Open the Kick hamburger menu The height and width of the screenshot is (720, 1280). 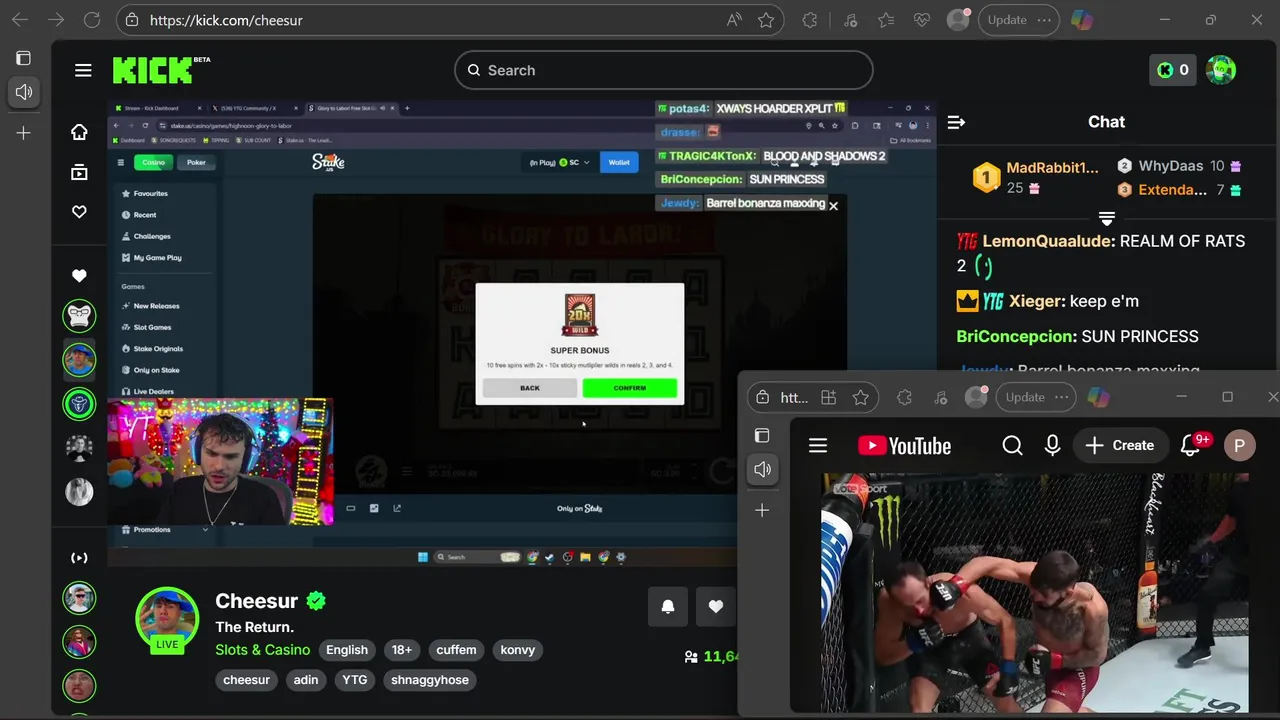click(x=83, y=70)
